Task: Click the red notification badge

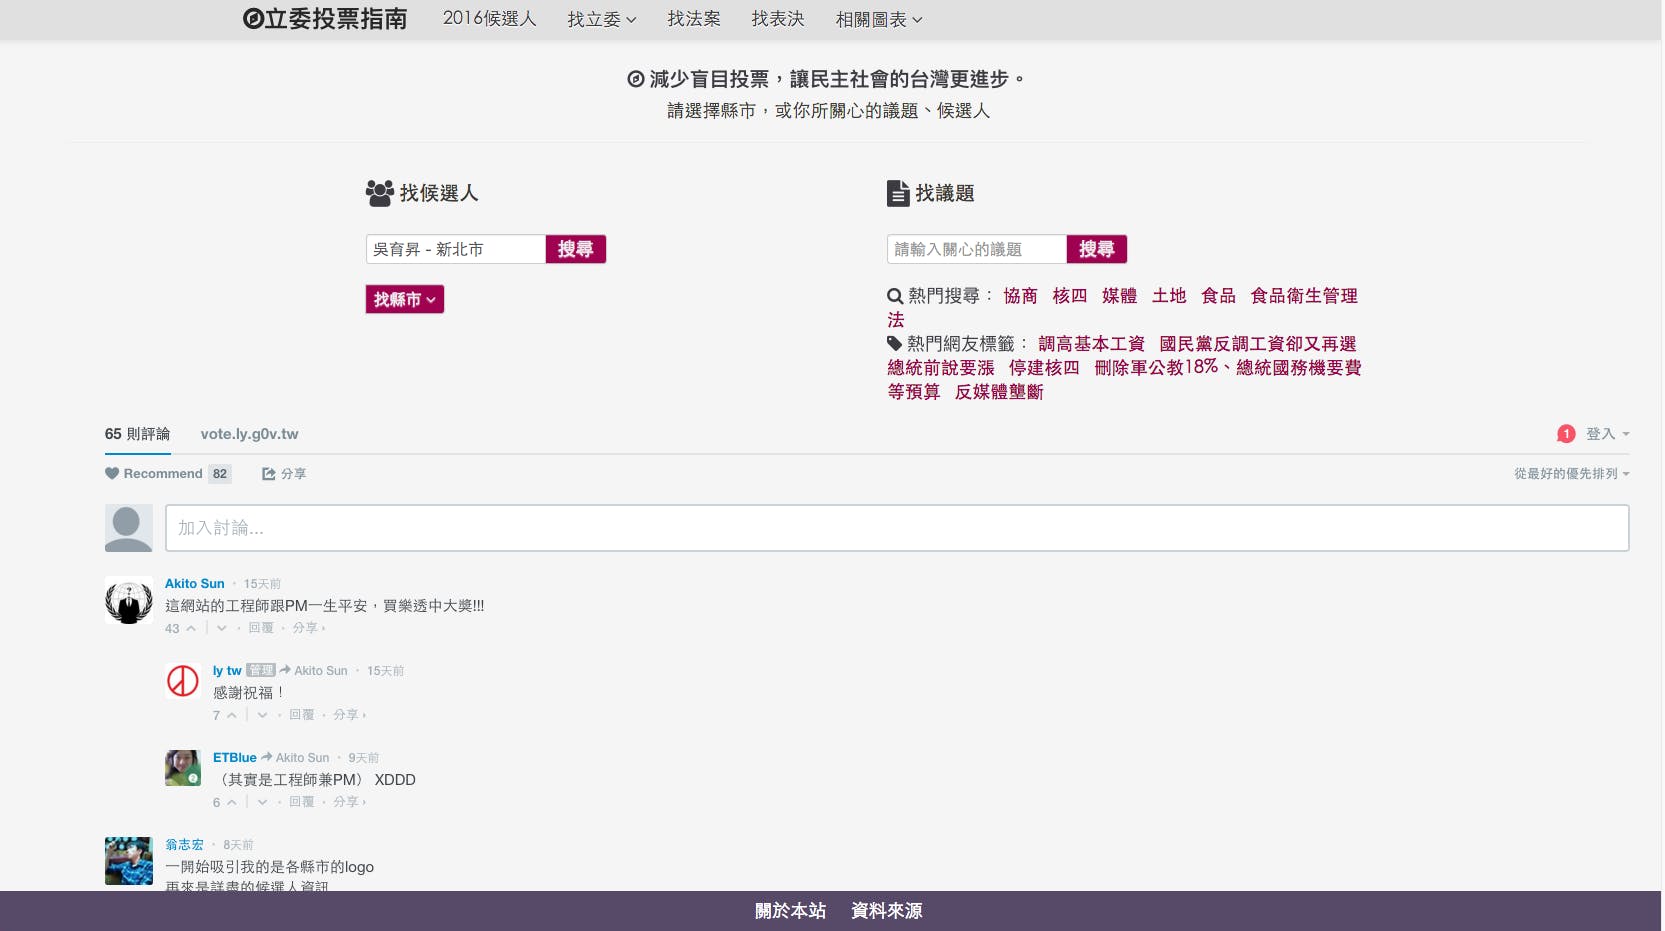Action: (1566, 434)
